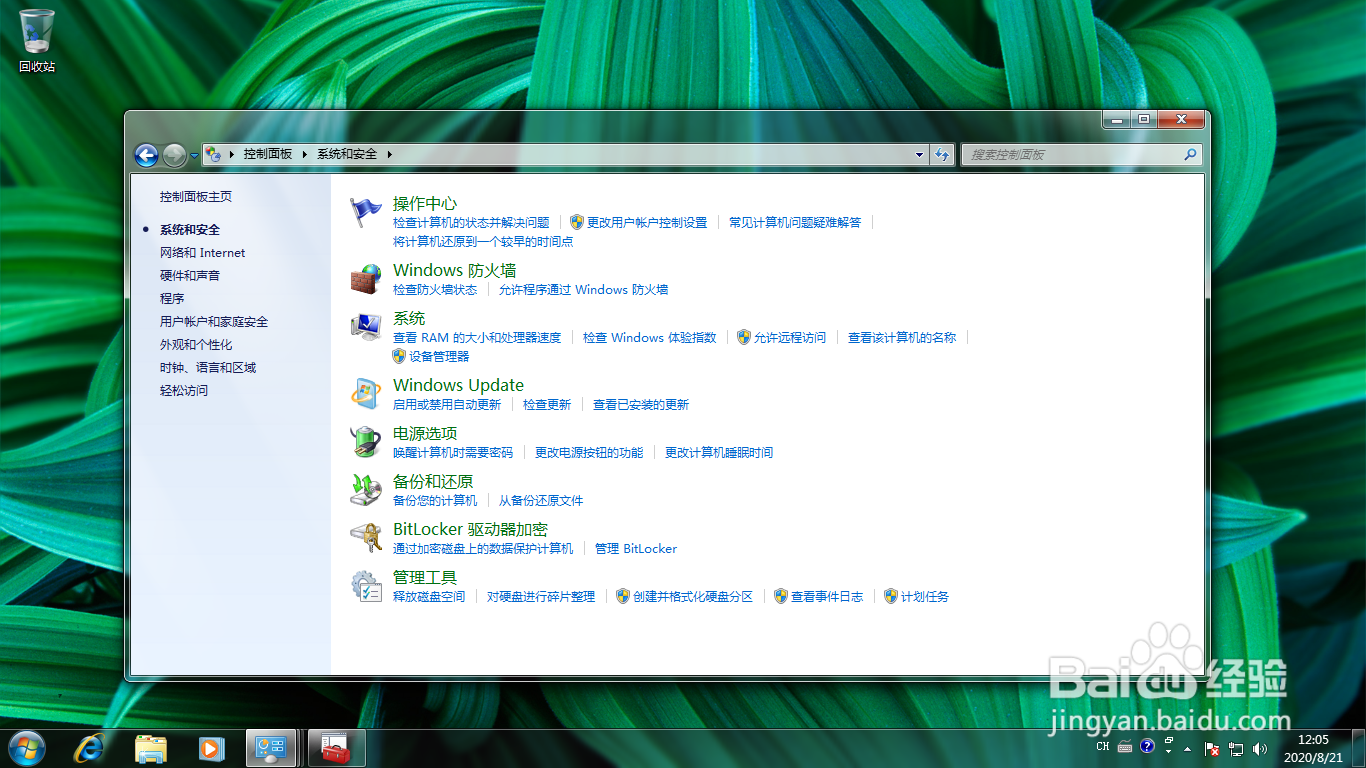The height and width of the screenshot is (768, 1366).
Task: Open 设备管理器 link
Action: [439, 356]
